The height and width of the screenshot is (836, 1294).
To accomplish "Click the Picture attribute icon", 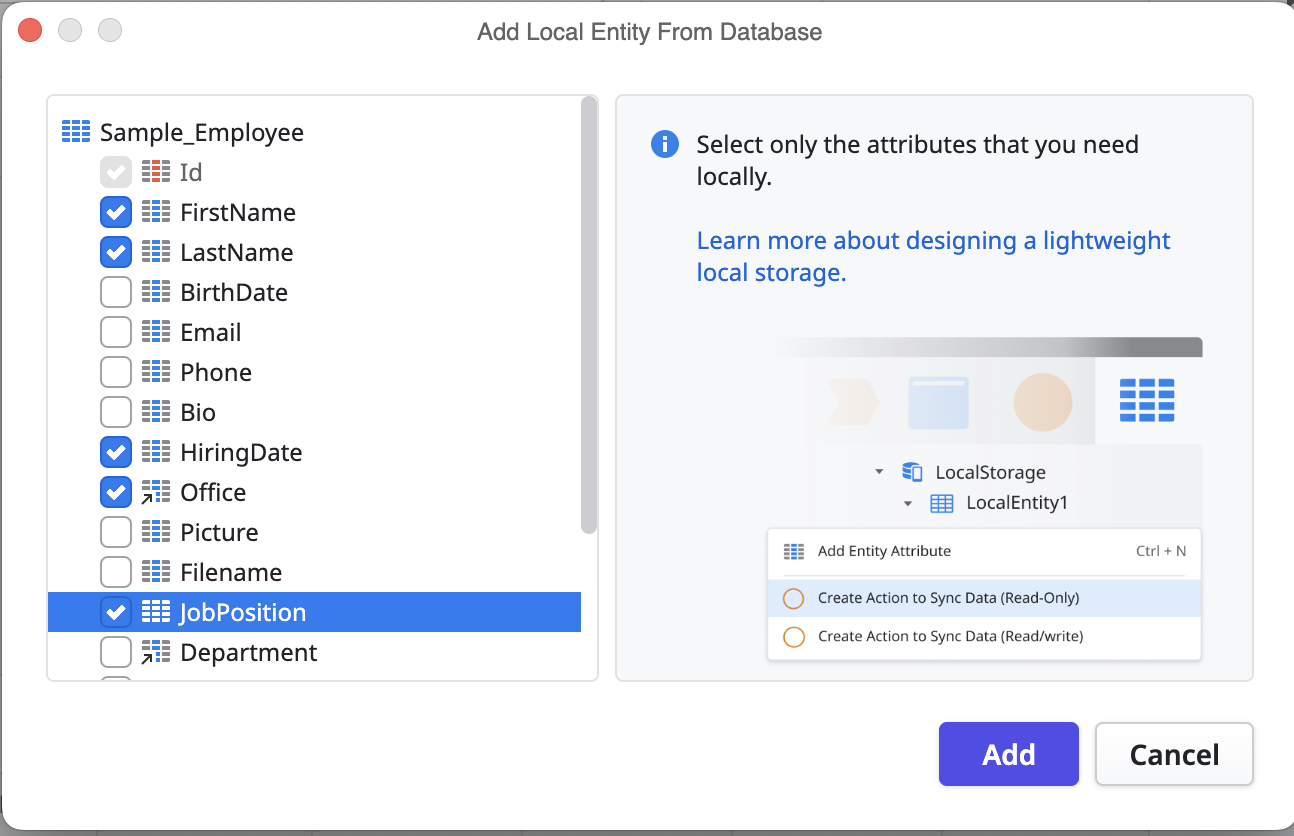I will click(155, 532).
